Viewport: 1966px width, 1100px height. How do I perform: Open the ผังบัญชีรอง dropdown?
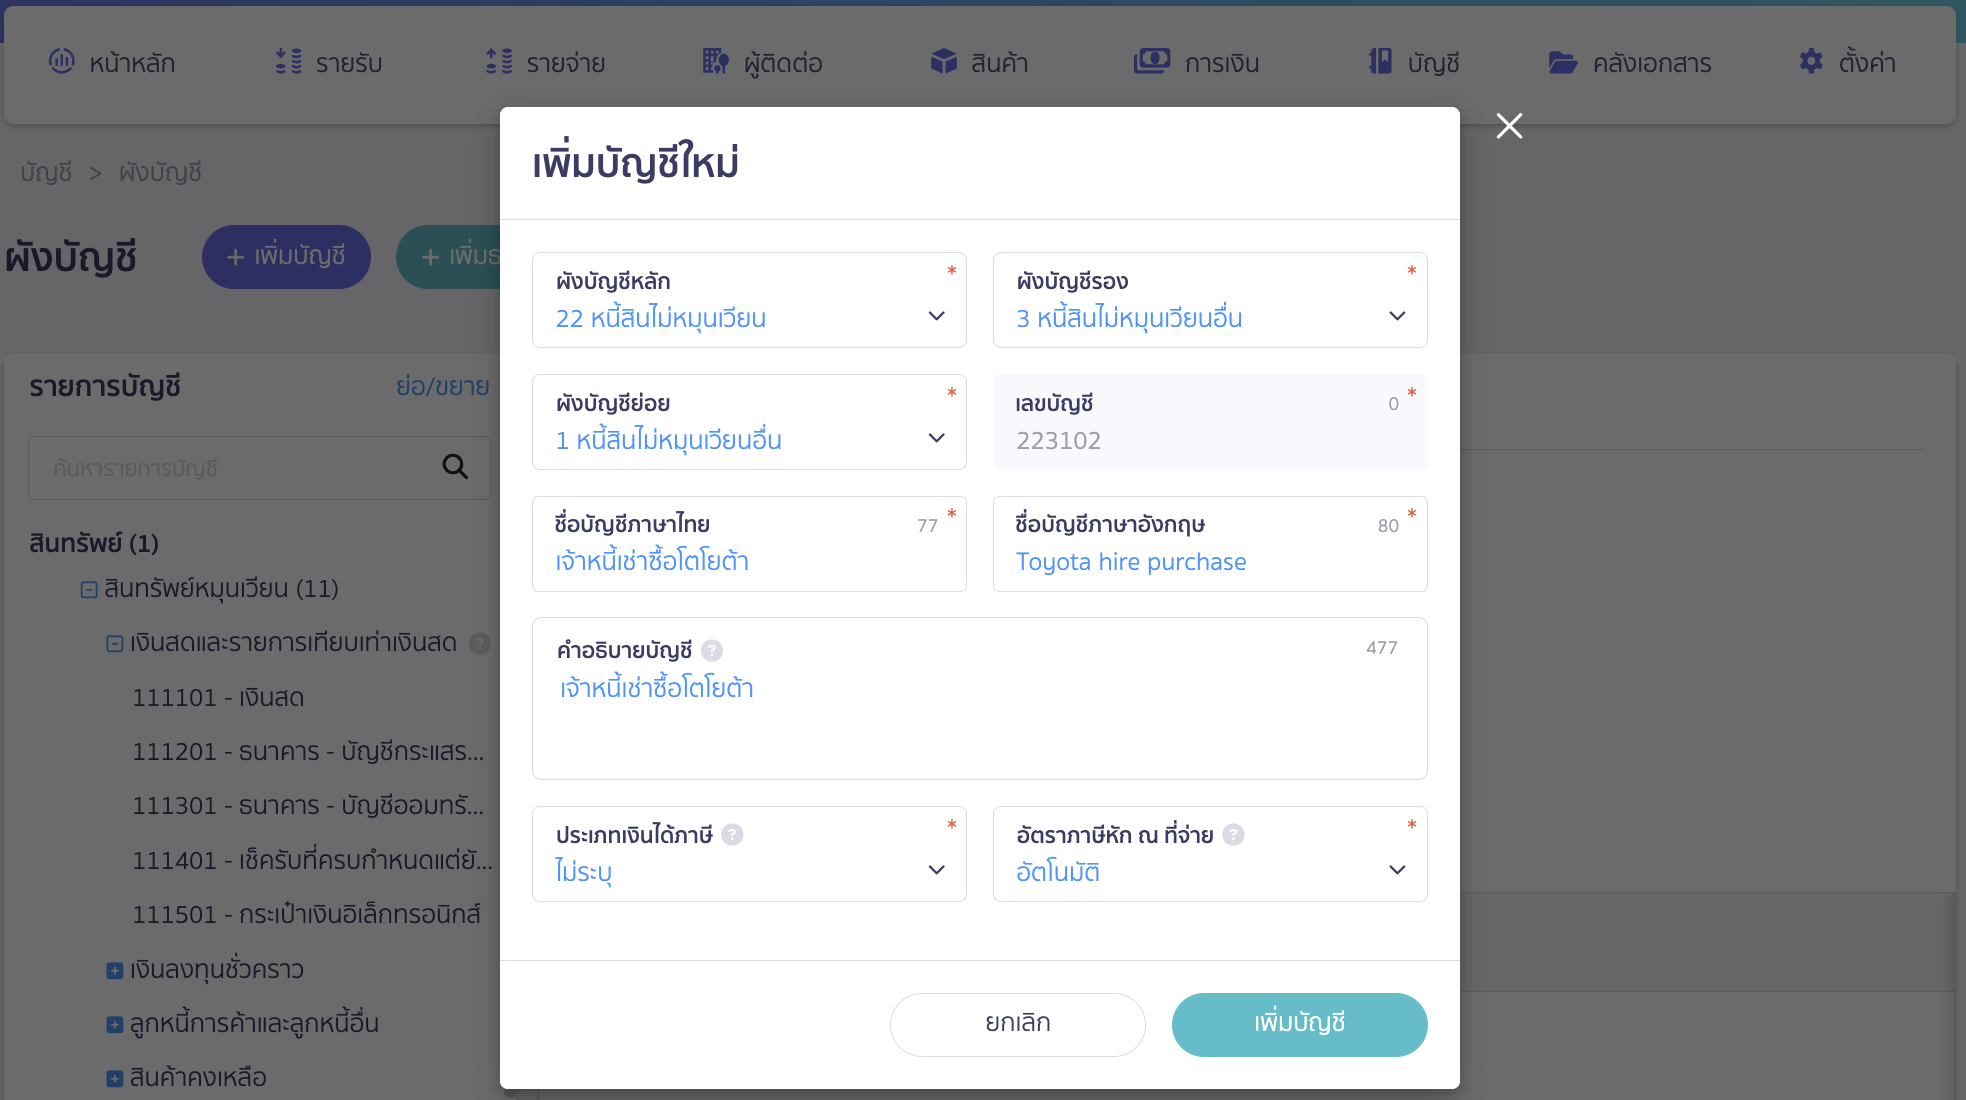[1210, 300]
